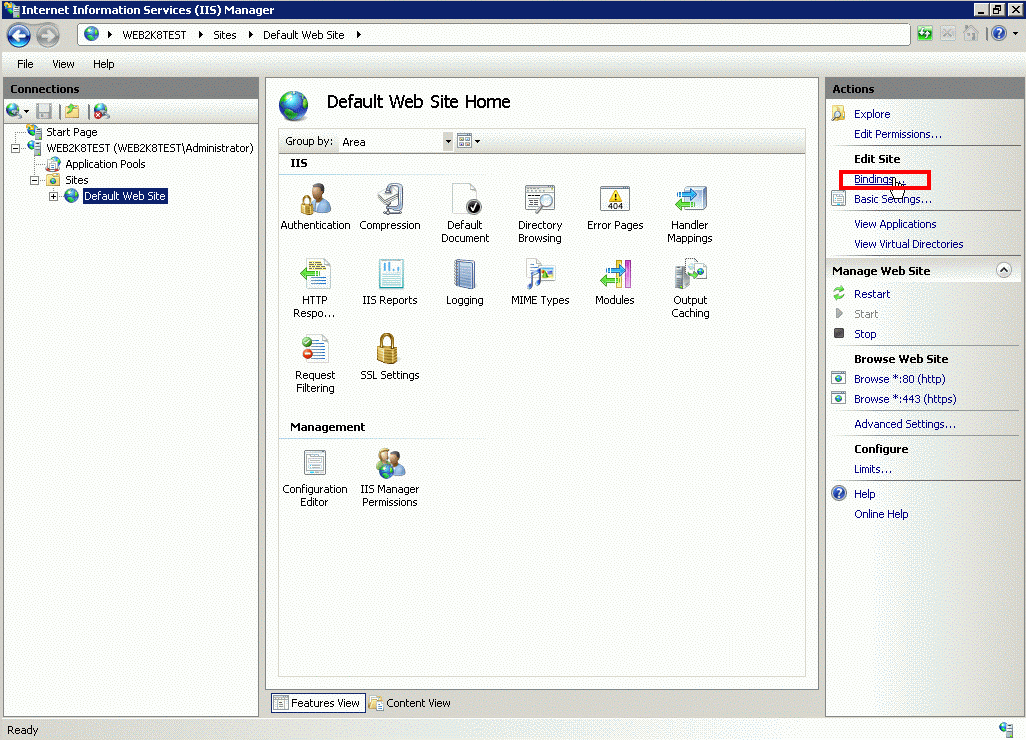Open the Authentication feature icon
This screenshot has width=1026, height=740.
coord(315,200)
